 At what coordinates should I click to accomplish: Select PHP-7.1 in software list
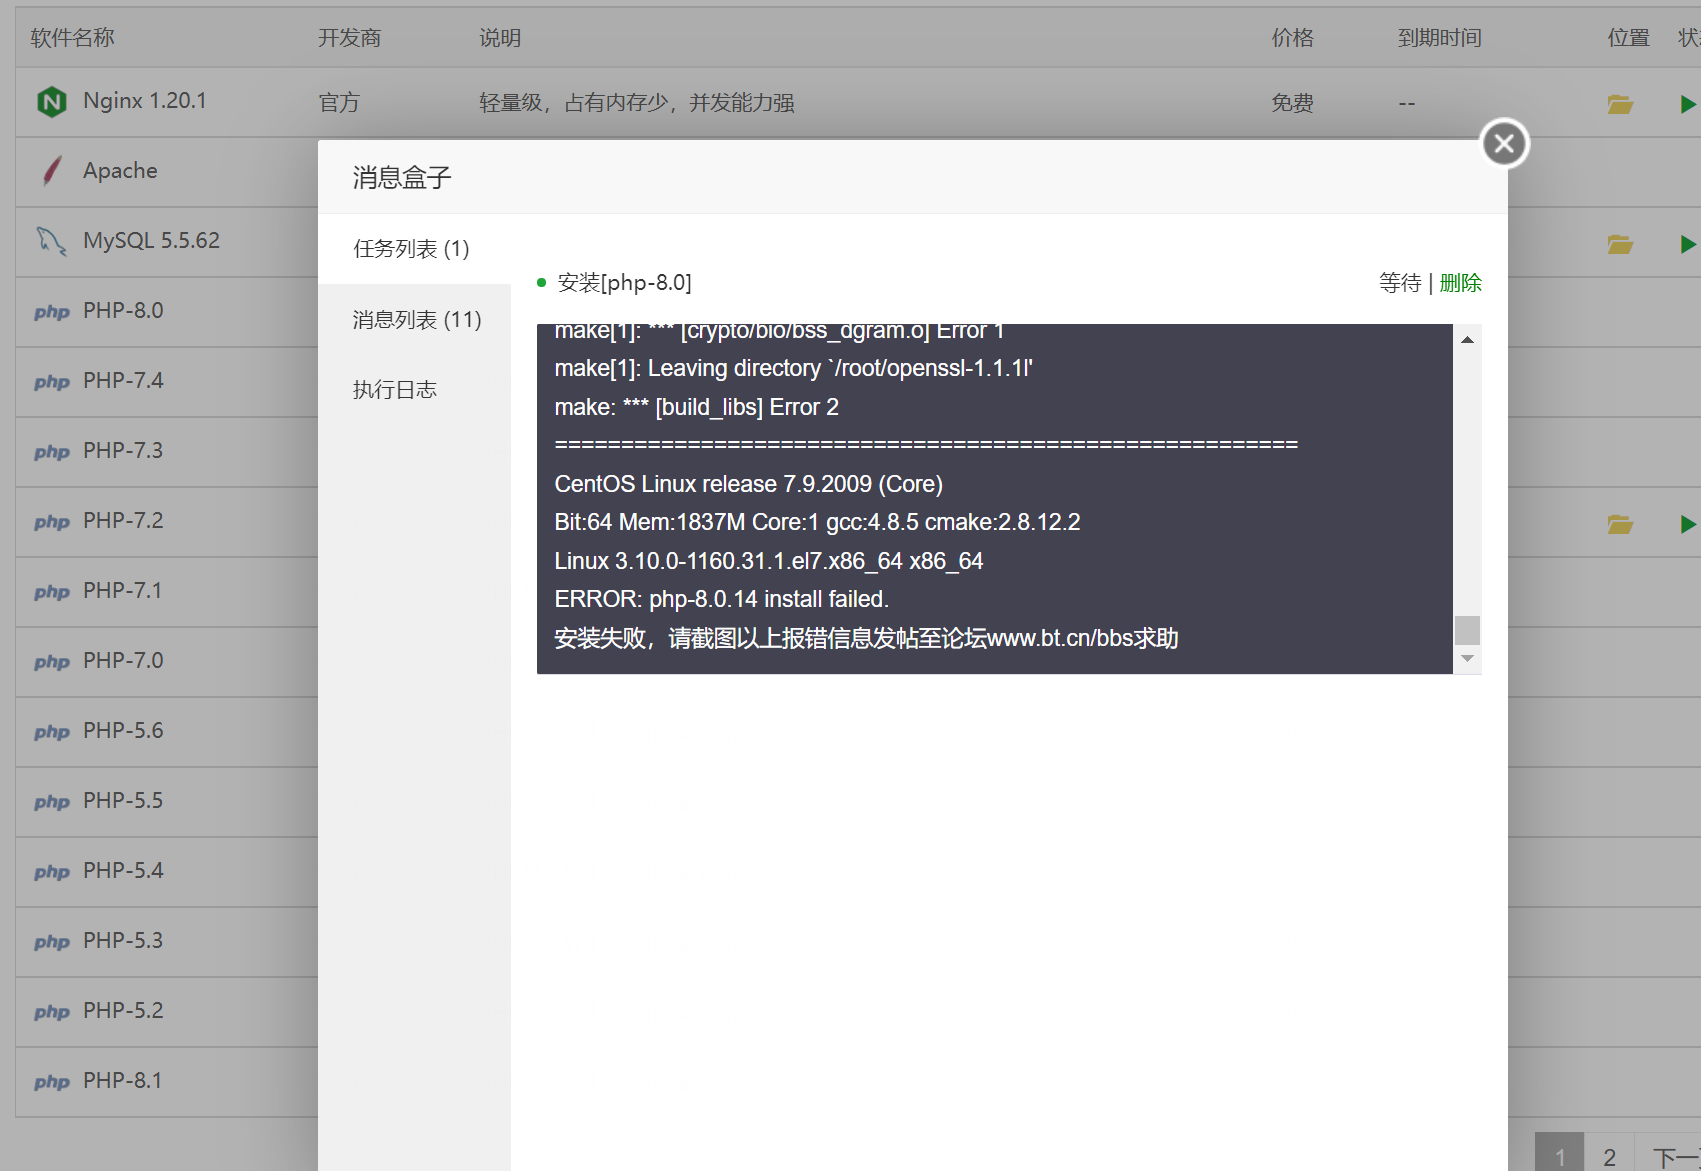(x=123, y=591)
